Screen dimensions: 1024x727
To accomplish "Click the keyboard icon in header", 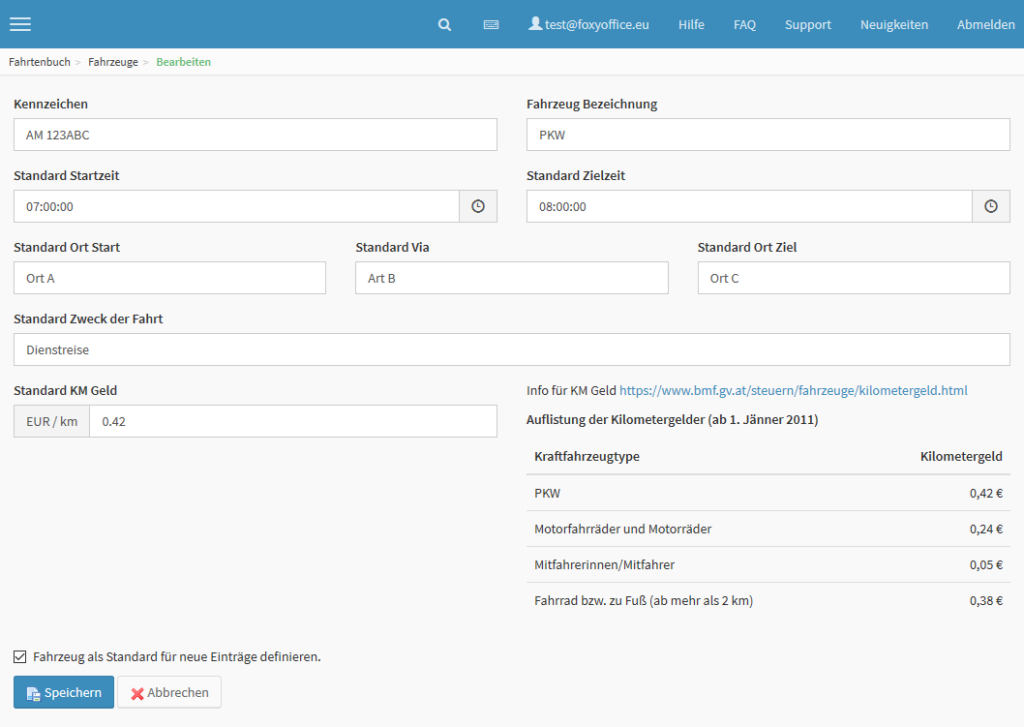I will click(x=491, y=24).
